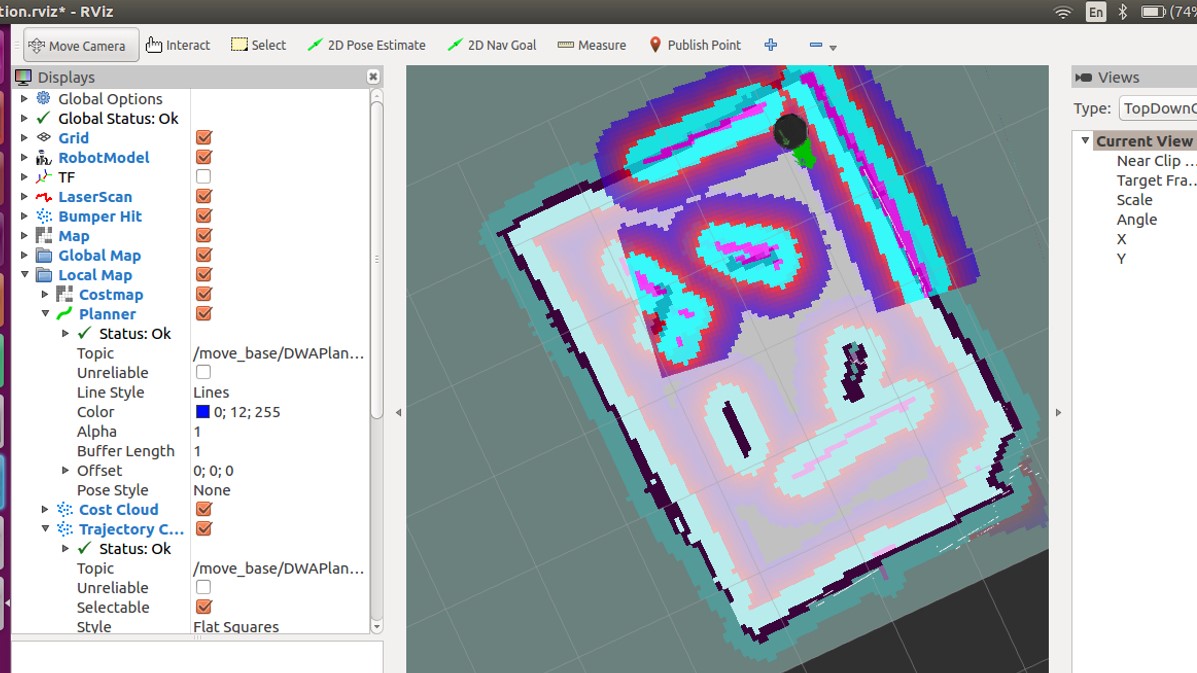Click the Publish Point tool
The image size is (1197, 673).
point(694,45)
